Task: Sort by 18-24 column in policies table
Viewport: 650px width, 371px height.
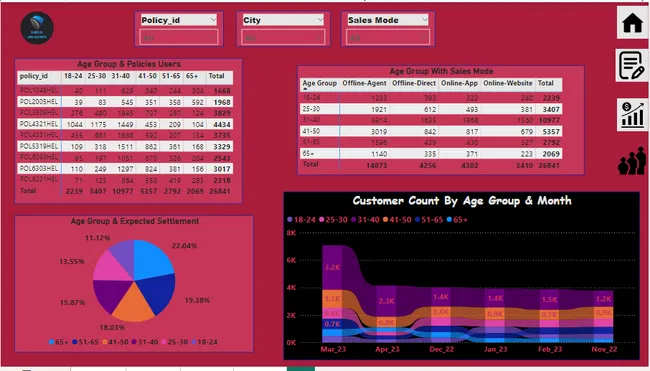Action: (73, 76)
